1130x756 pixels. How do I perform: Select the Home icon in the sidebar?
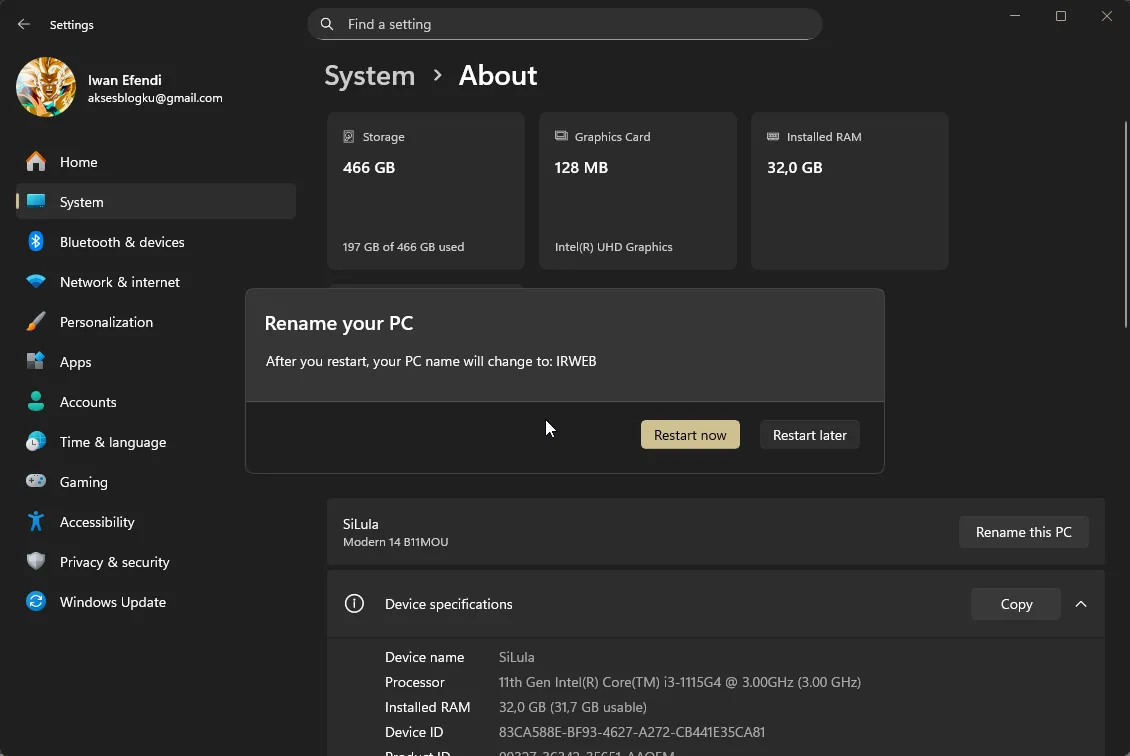(x=34, y=161)
